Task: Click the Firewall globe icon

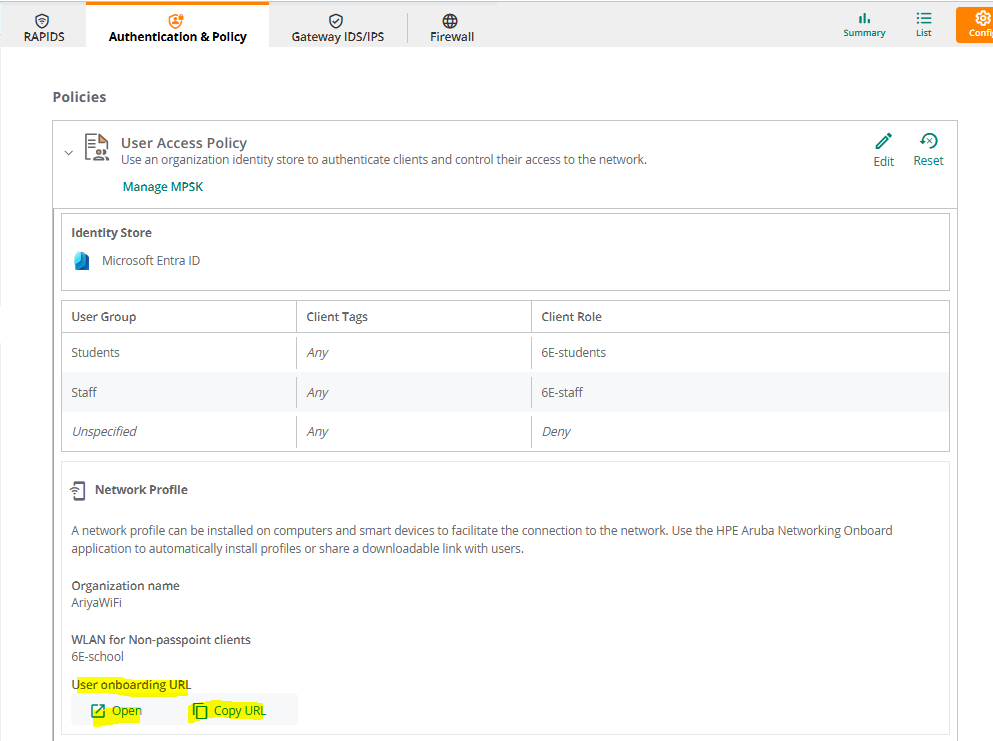Action: coord(450,21)
